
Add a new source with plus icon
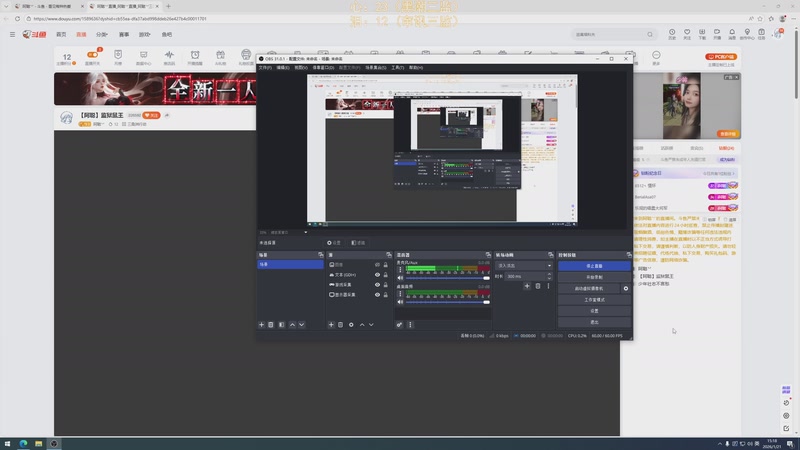331,324
